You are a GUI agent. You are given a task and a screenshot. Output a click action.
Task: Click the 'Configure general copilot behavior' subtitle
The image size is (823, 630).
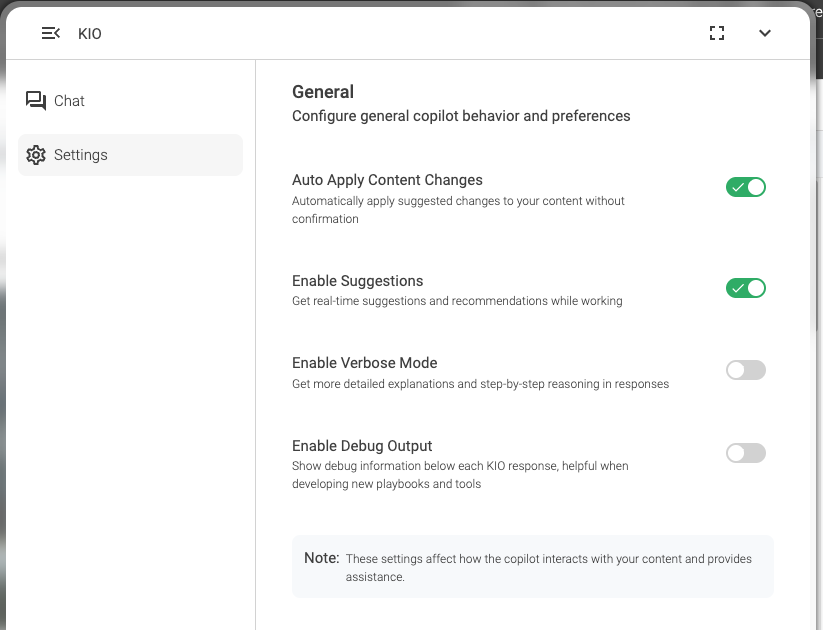tap(461, 116)
